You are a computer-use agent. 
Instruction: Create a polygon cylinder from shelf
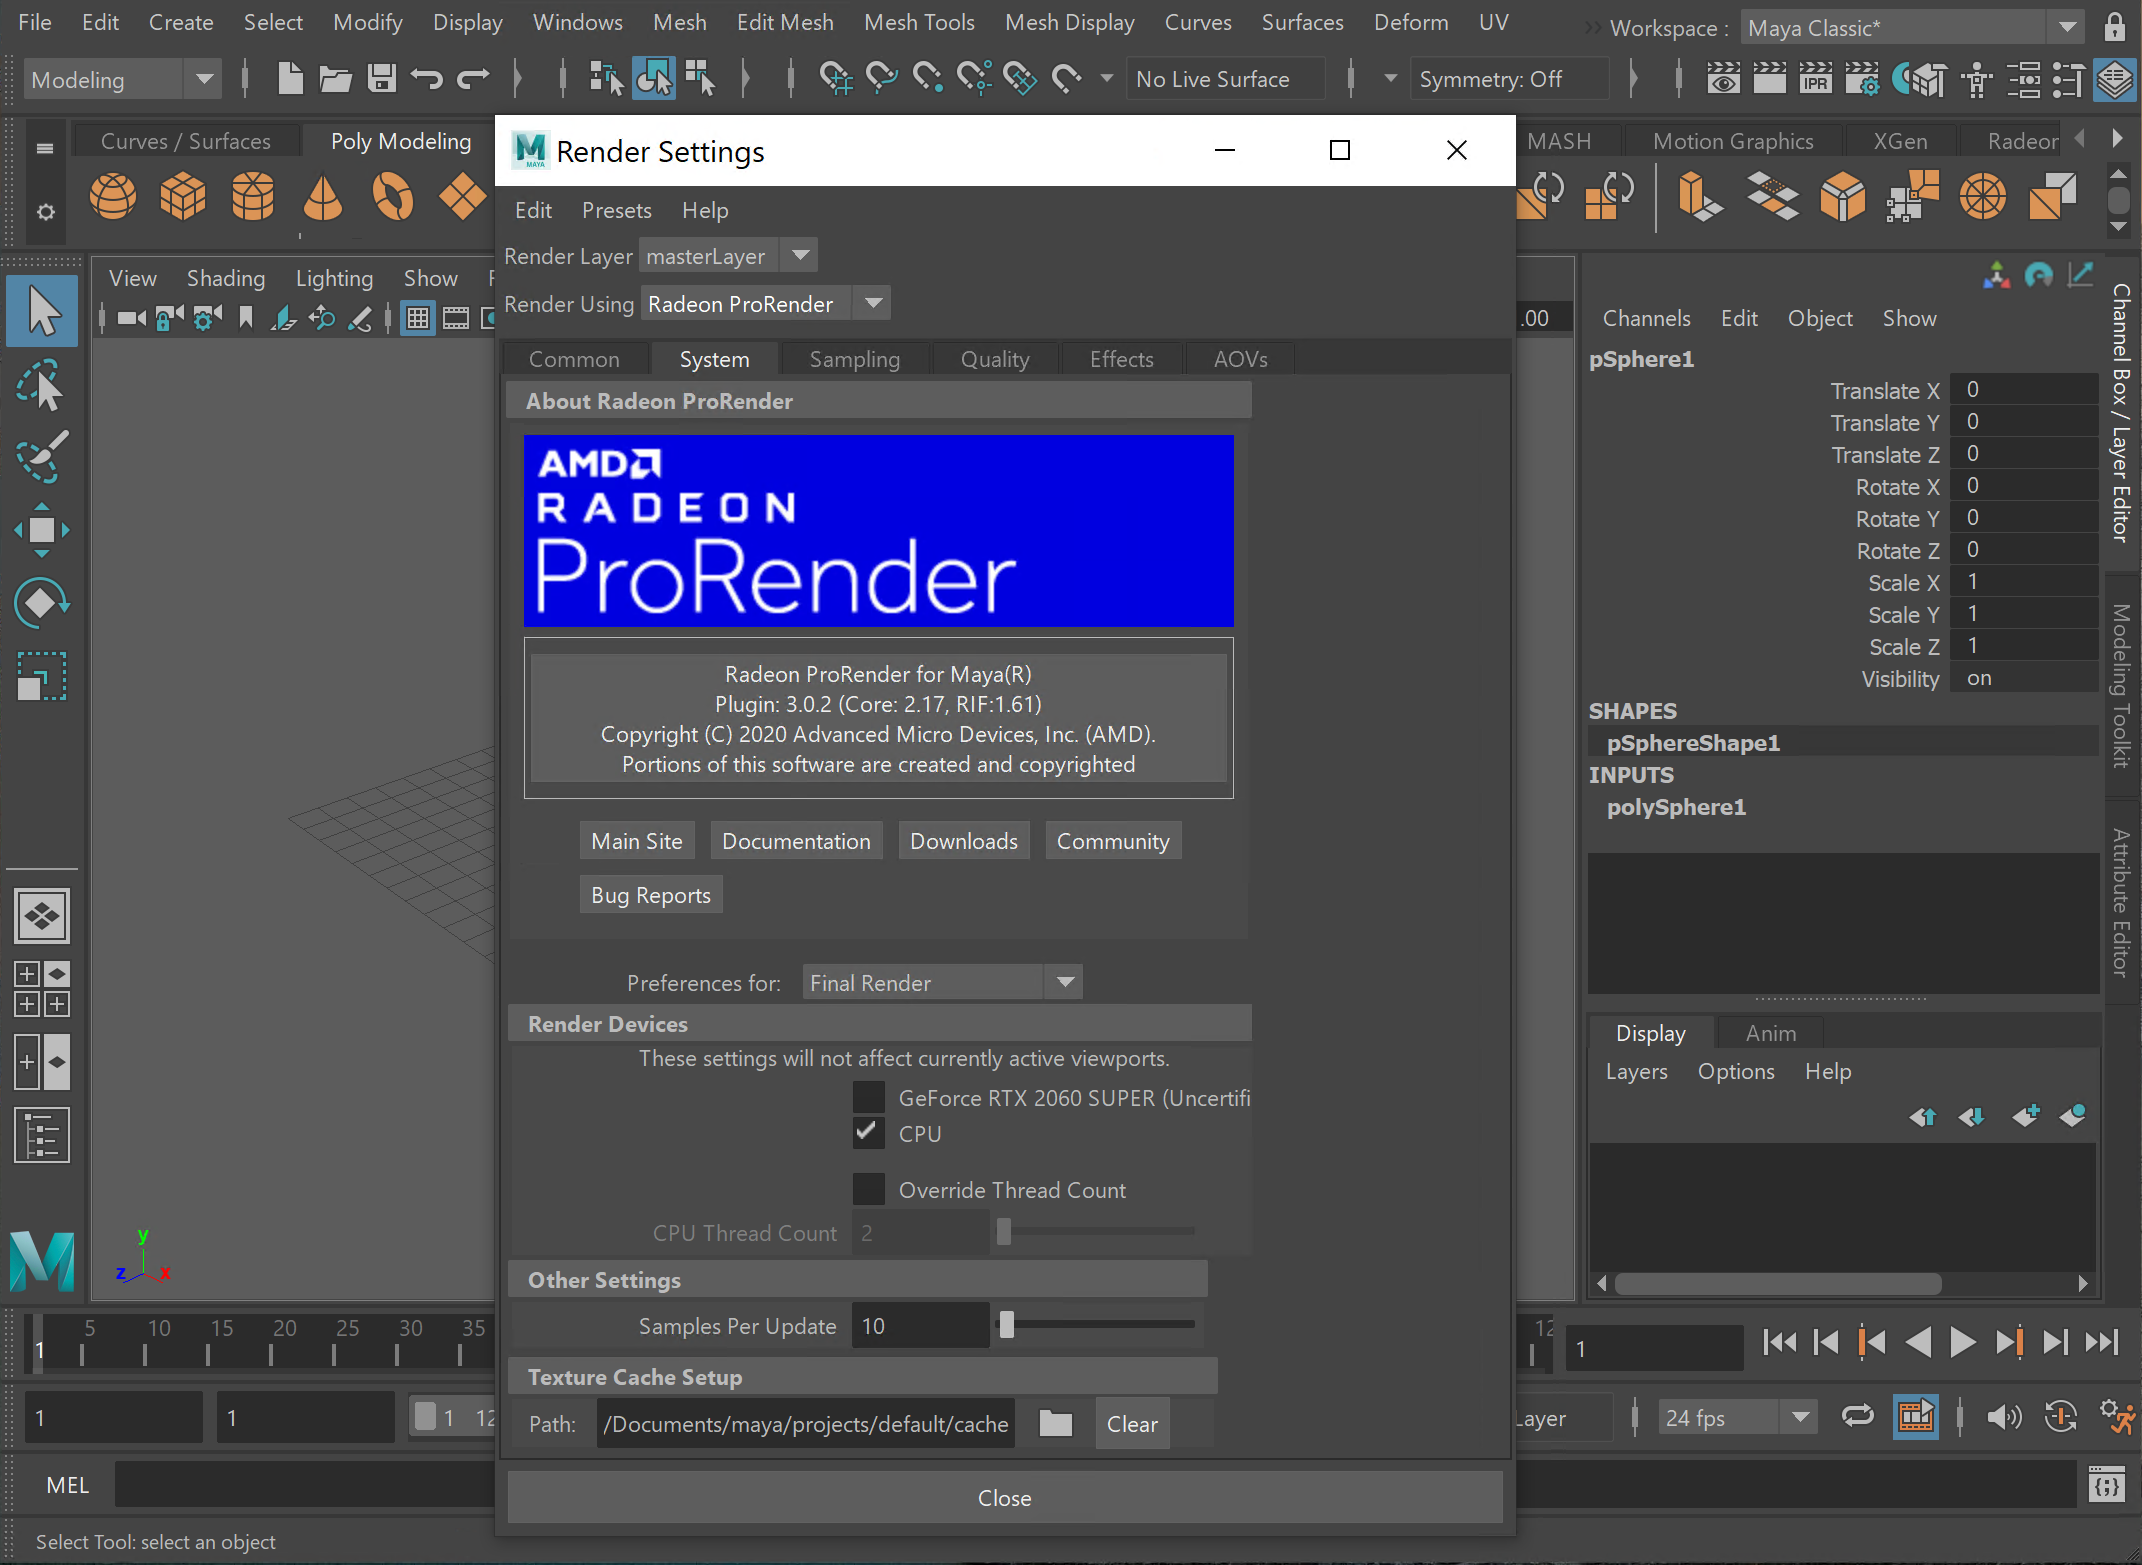tap(253, 196)
